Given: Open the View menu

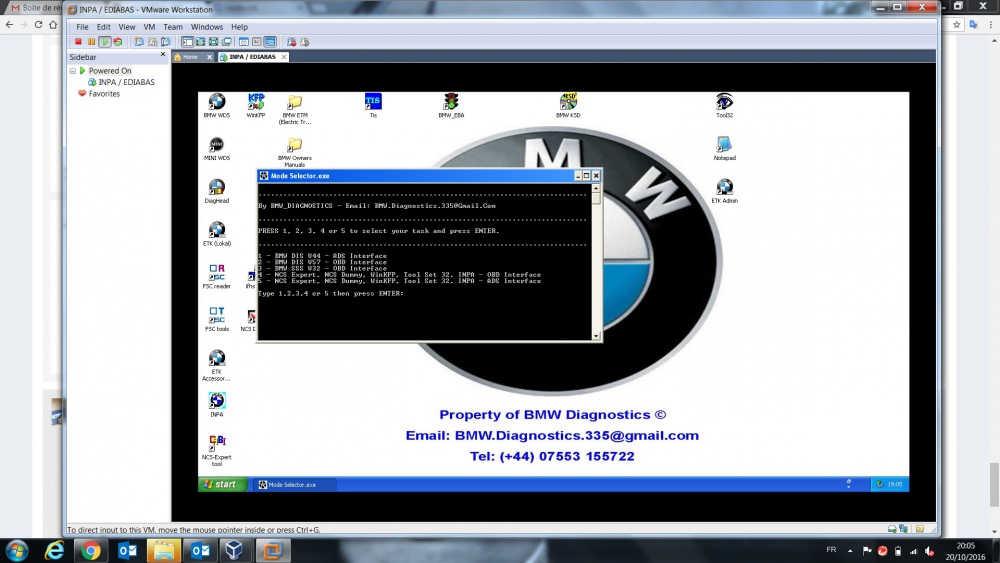Looking at the screenshot, I should [x=126, y=27].
